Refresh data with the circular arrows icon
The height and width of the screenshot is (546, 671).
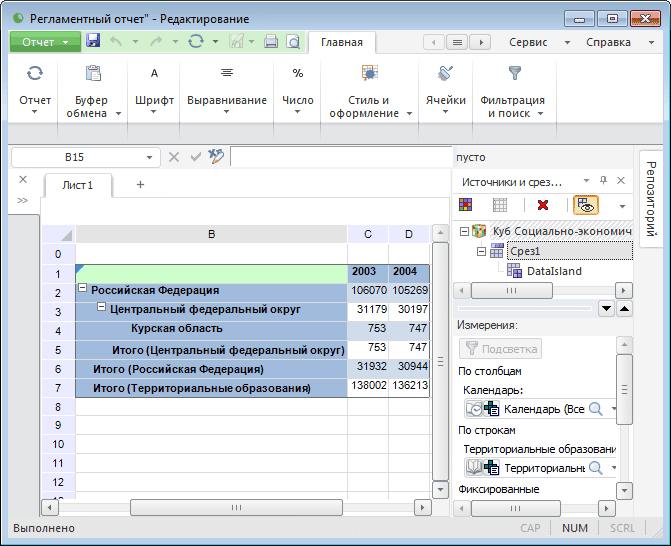pos(196,42)
